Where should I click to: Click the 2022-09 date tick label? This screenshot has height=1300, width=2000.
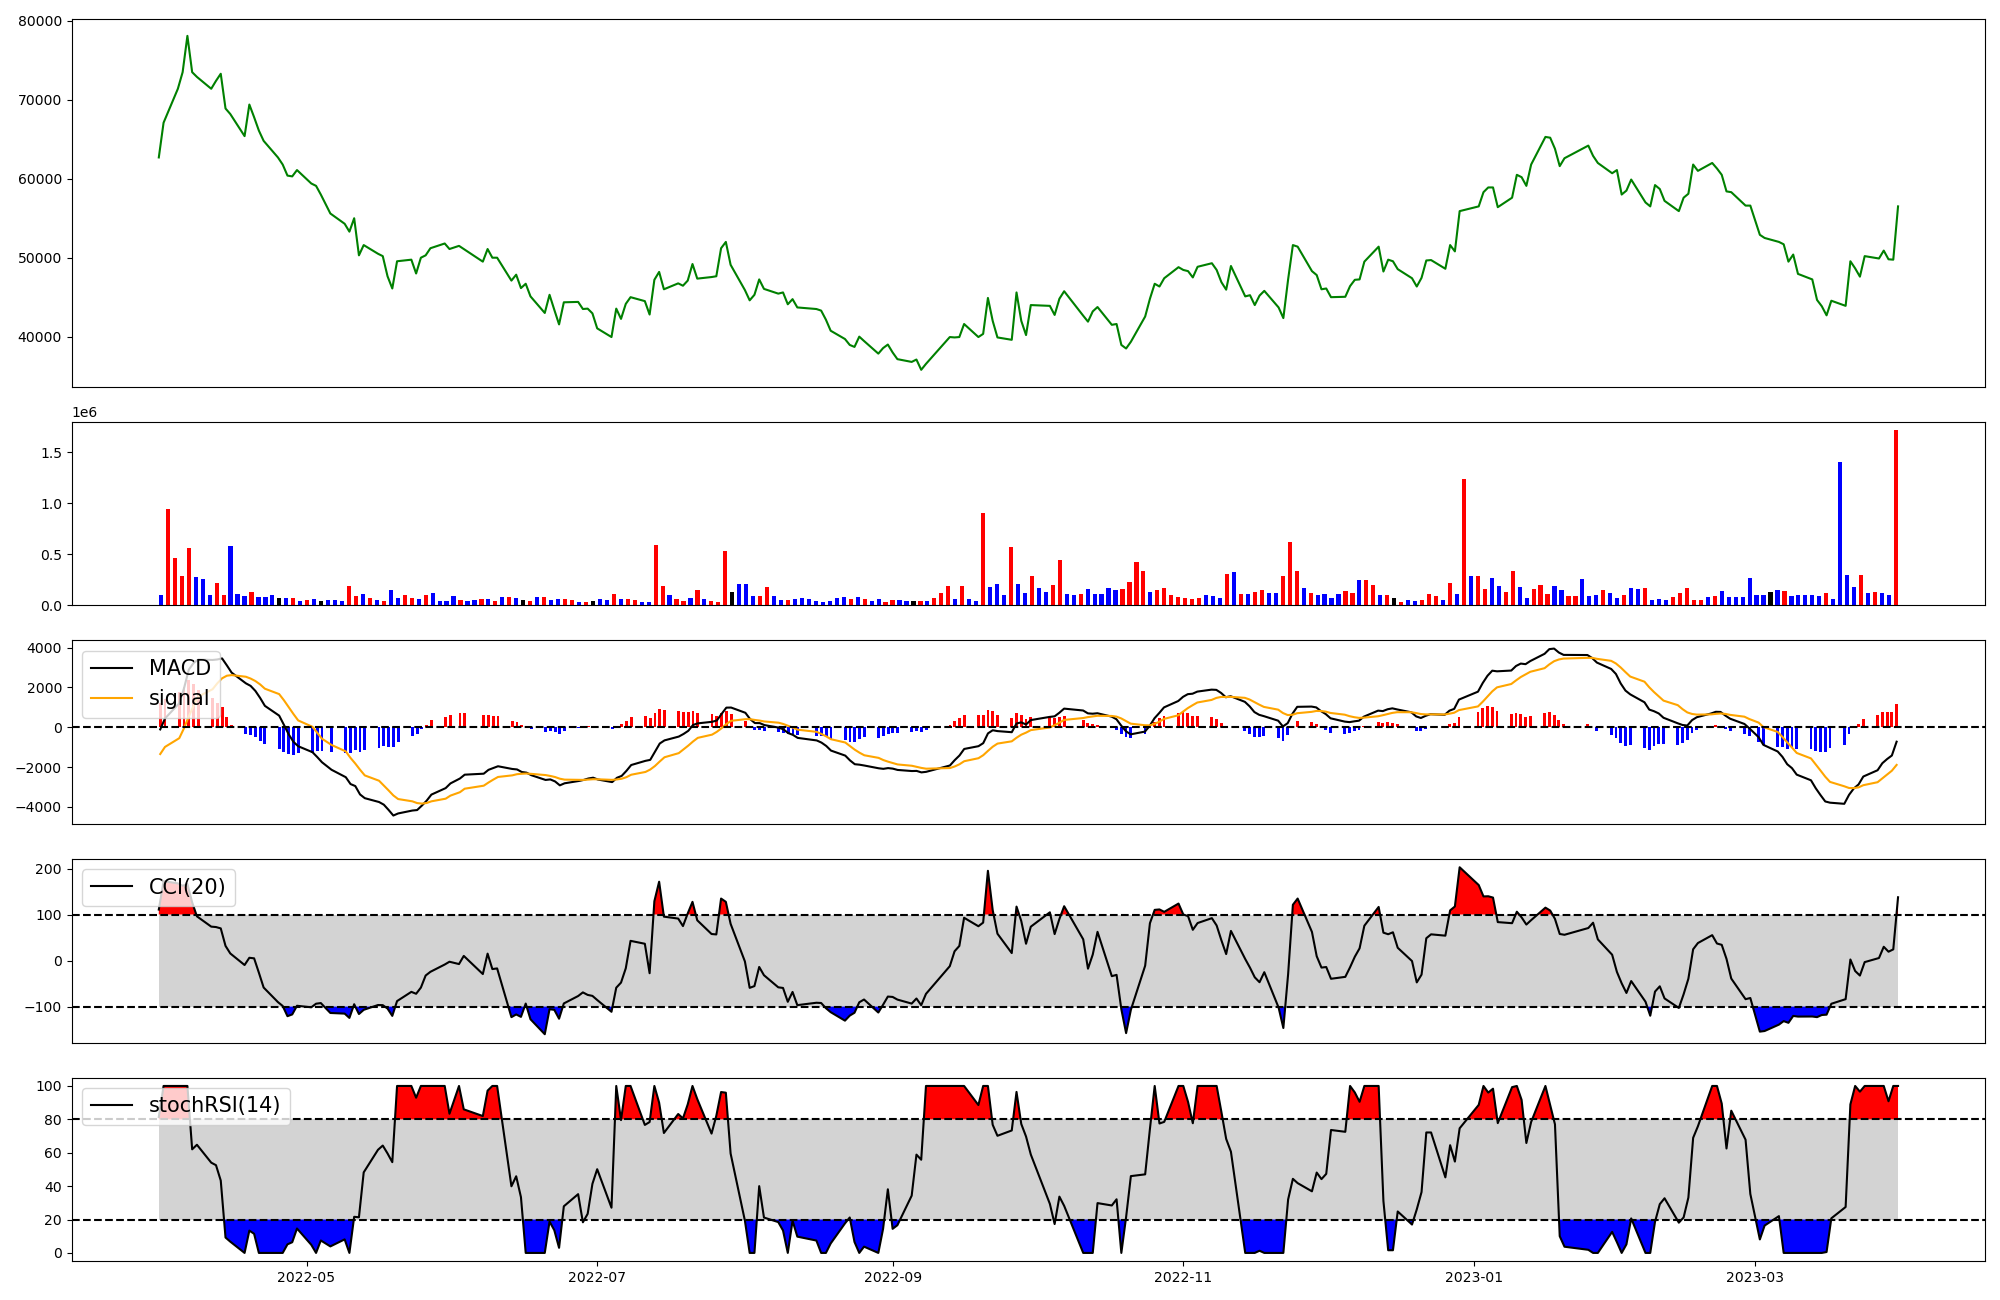click(x=892, y=1277)
